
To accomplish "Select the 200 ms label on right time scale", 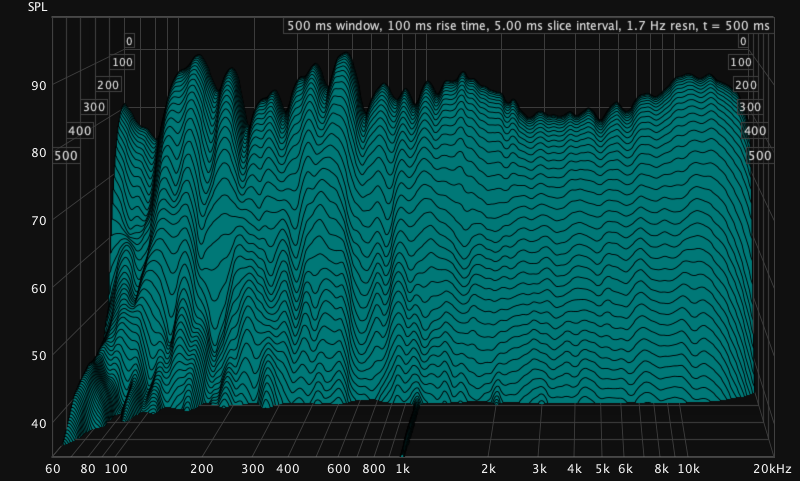I will click(x=745, y=85).
